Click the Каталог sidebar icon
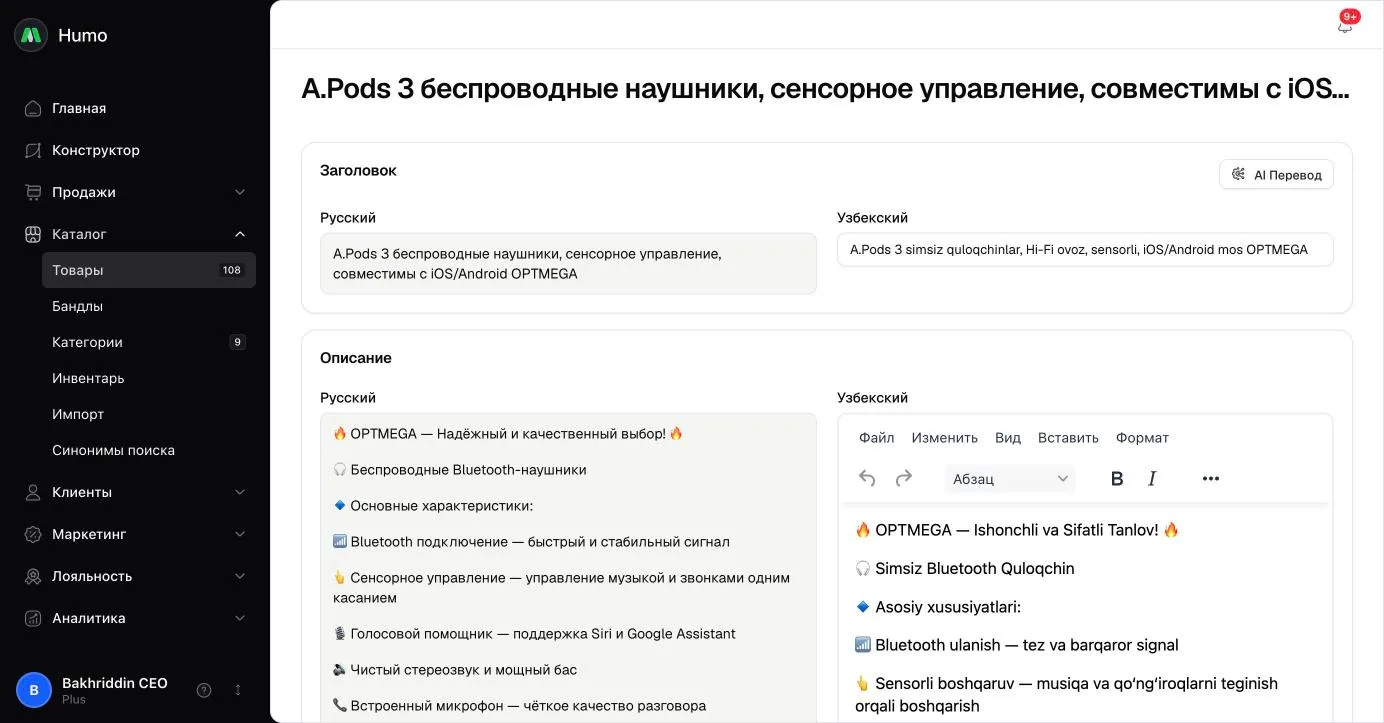Image resolution: width=1384 pixels, height=723 pixels. coord(33,234)
